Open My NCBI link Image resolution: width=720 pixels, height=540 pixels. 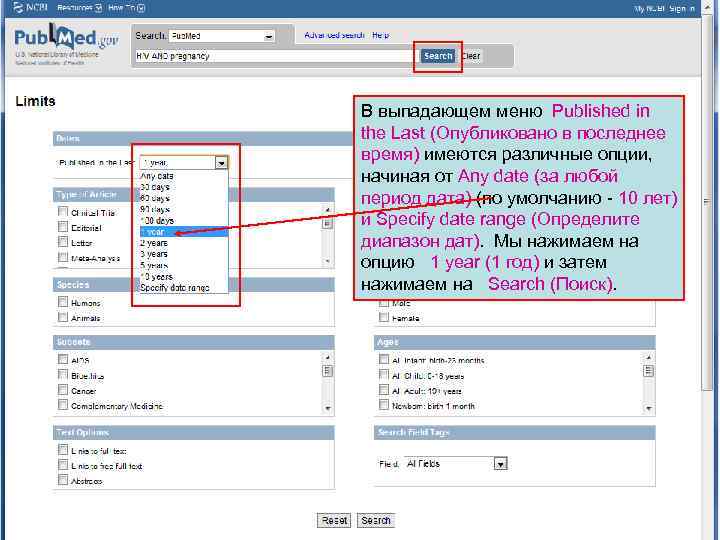(649, 9)
